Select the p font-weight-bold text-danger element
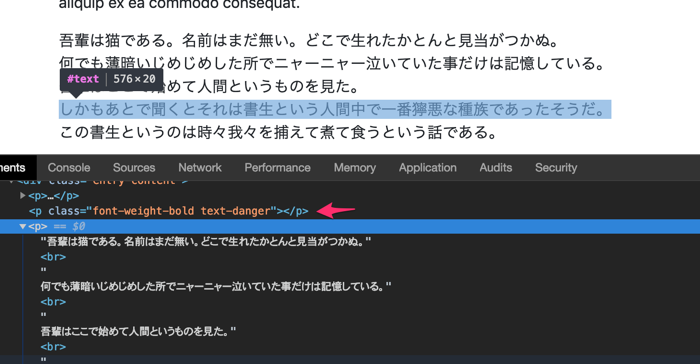Image resolution: width=700 pixels, height=364 pixels. click(169, 211)
